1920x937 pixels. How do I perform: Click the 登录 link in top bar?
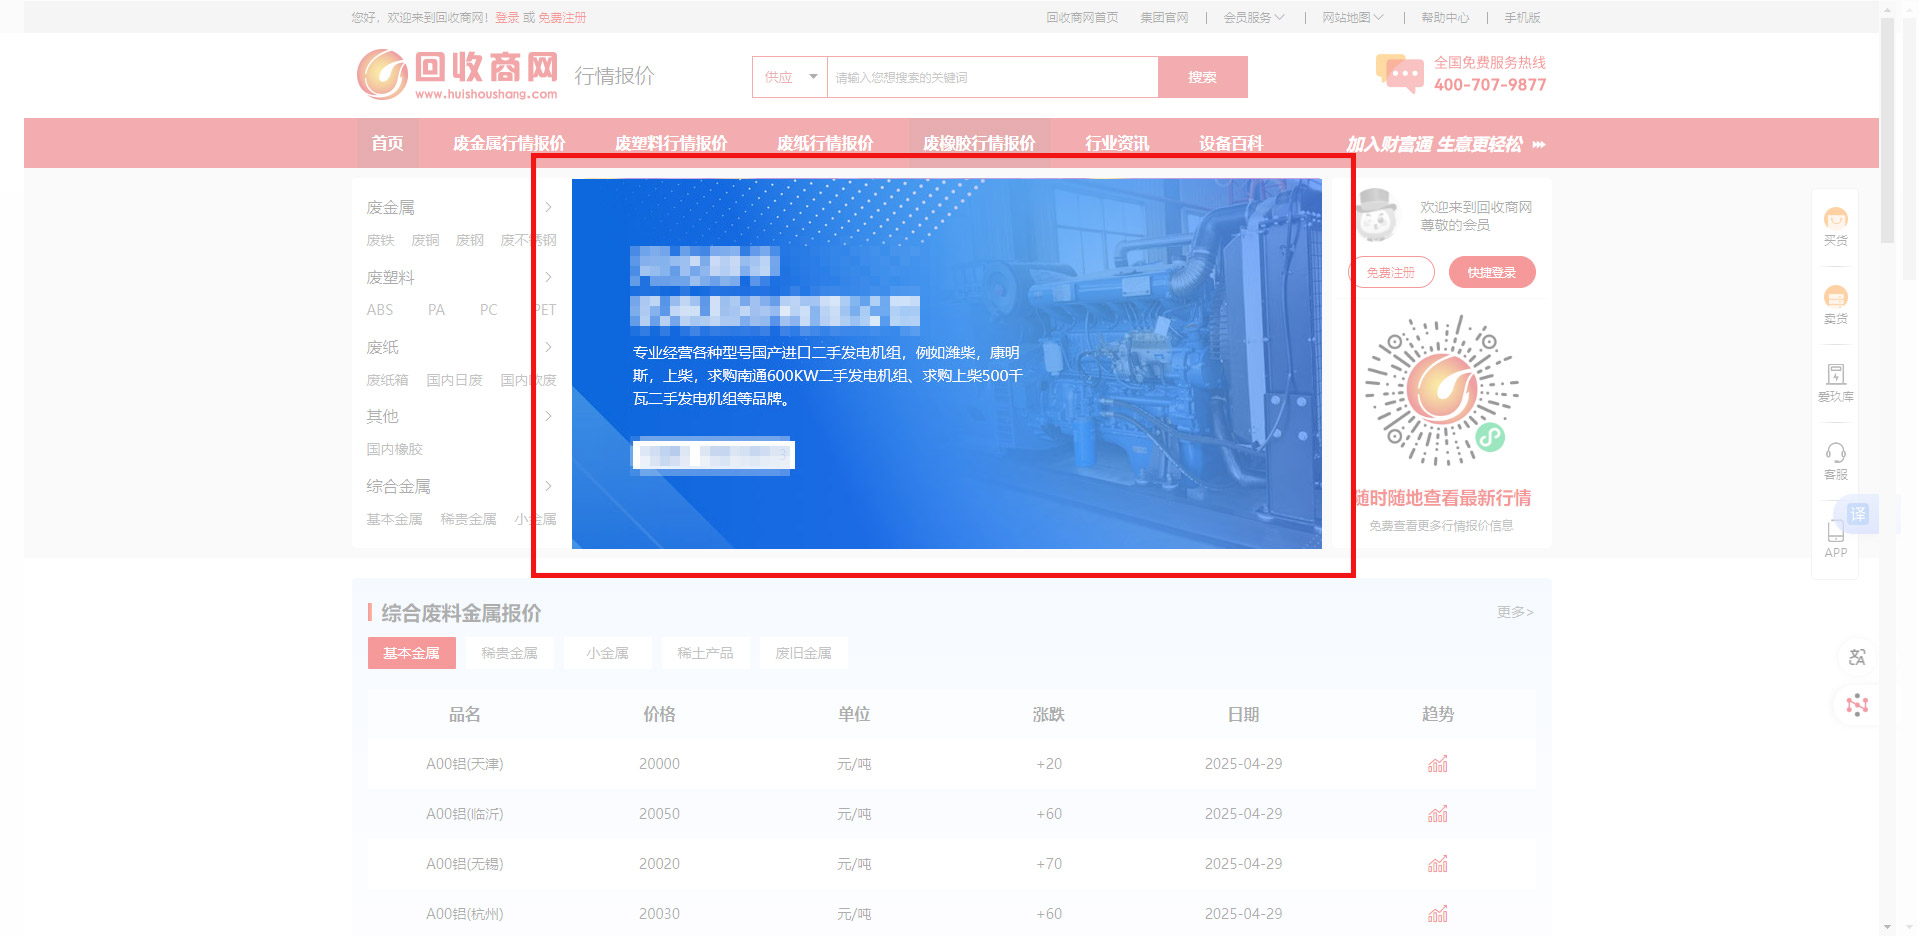pos(507,17)
